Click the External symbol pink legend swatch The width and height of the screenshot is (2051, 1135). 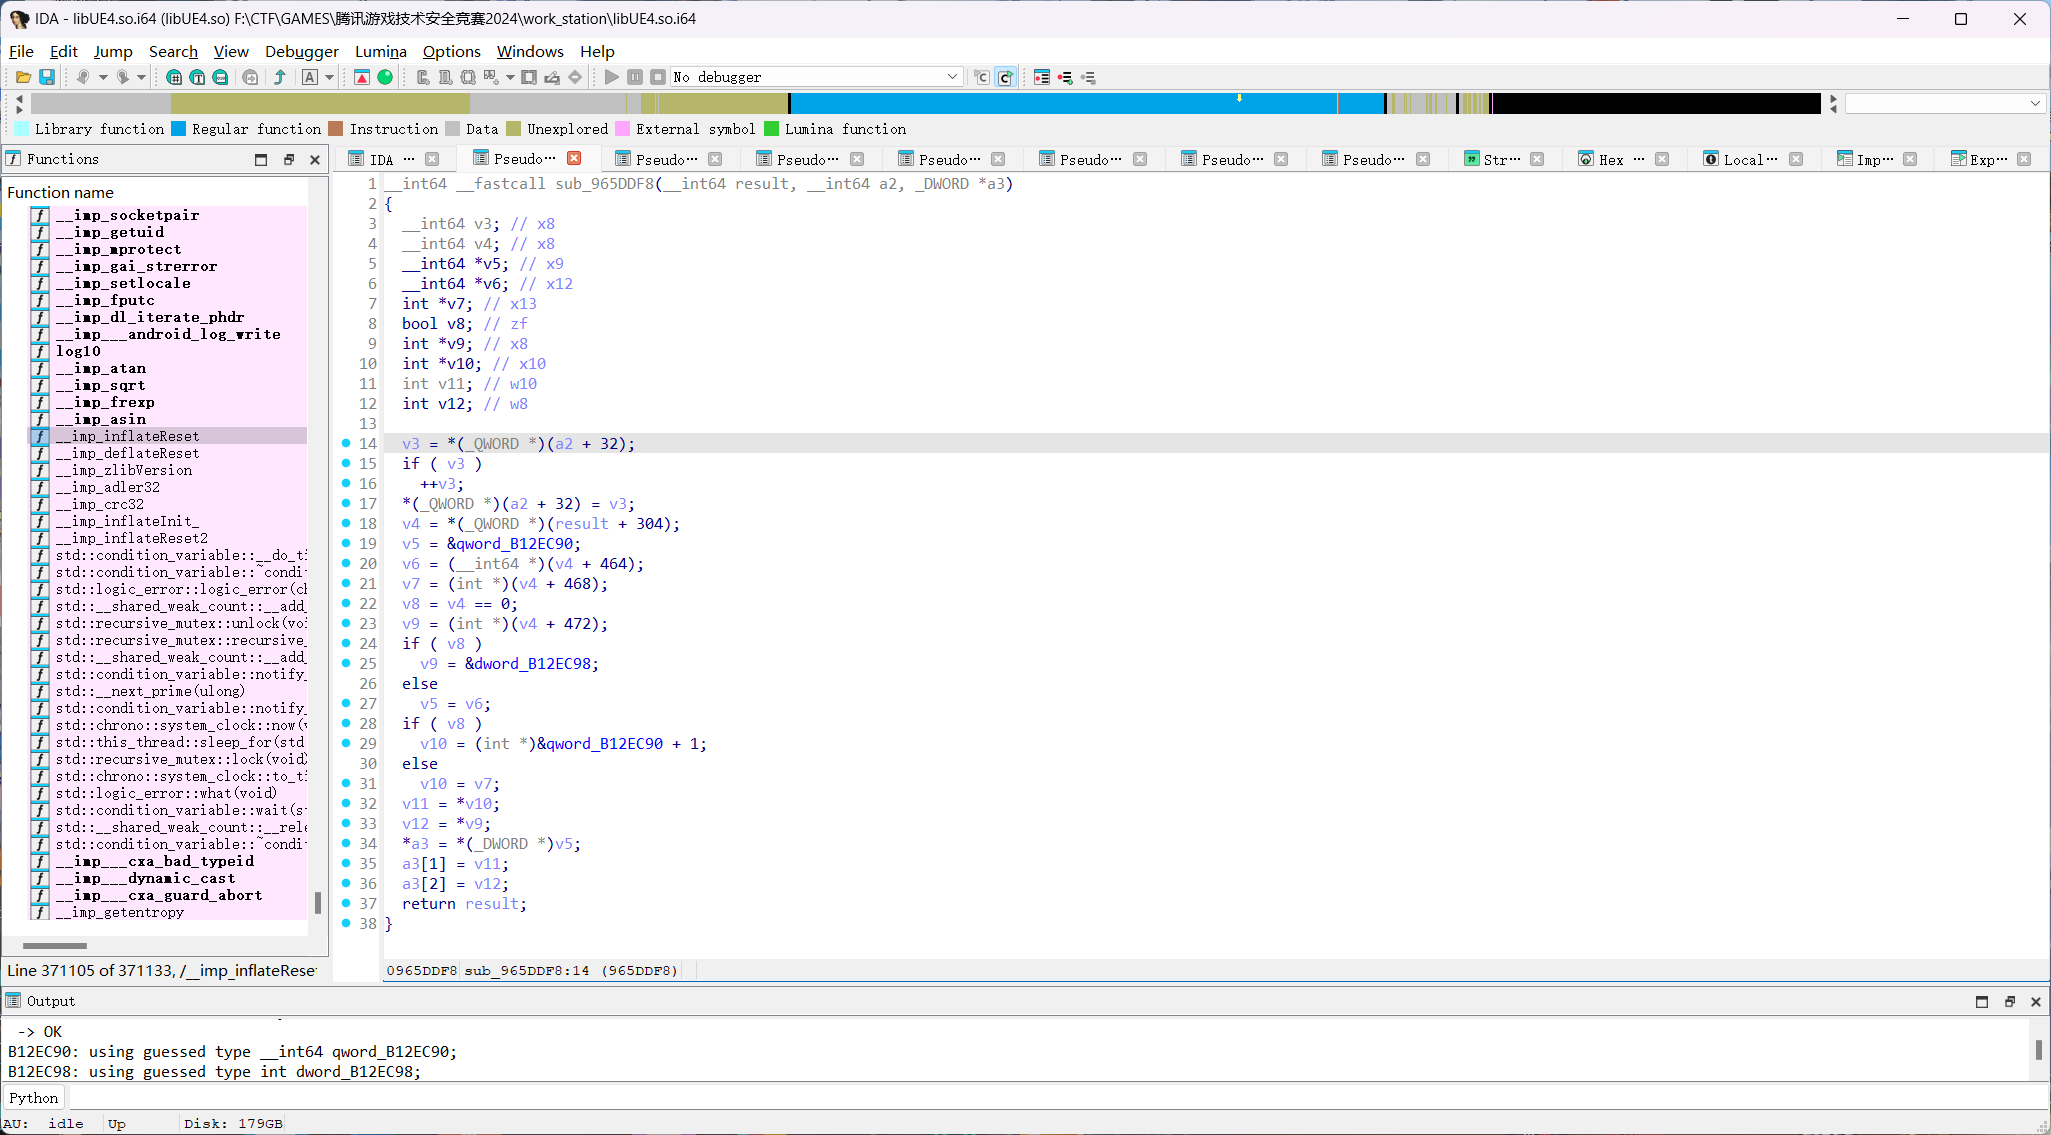click(x=622, y=129)
